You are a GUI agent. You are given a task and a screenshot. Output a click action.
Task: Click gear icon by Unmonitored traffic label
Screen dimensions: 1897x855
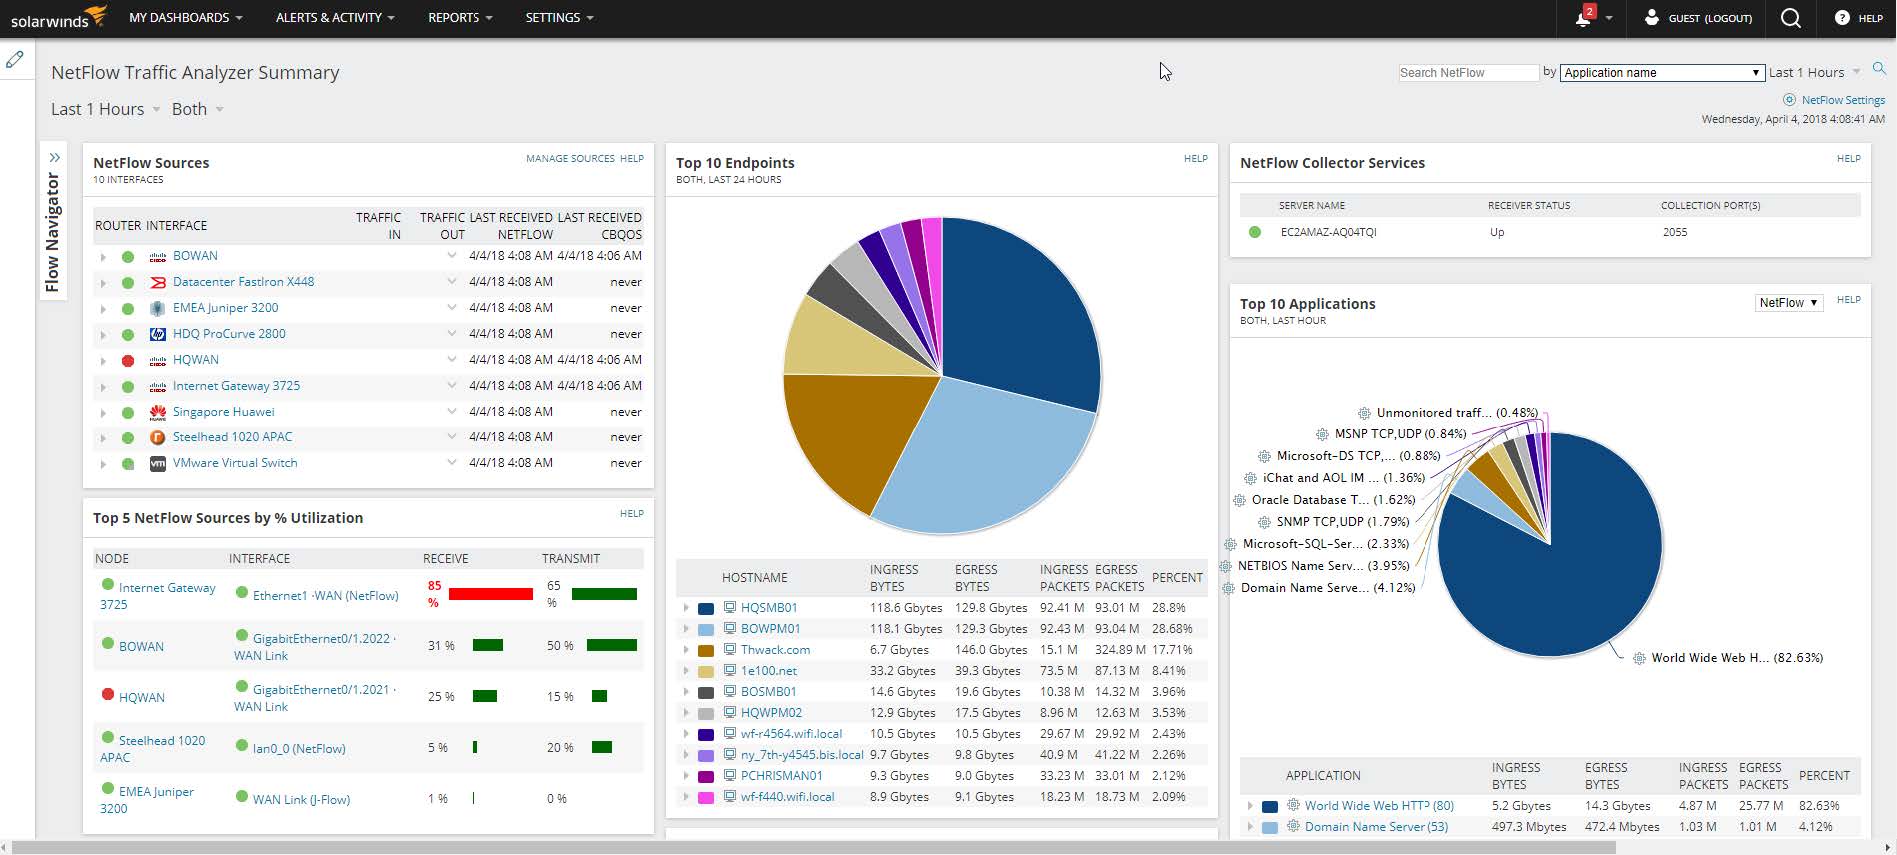coord(1364,413)
